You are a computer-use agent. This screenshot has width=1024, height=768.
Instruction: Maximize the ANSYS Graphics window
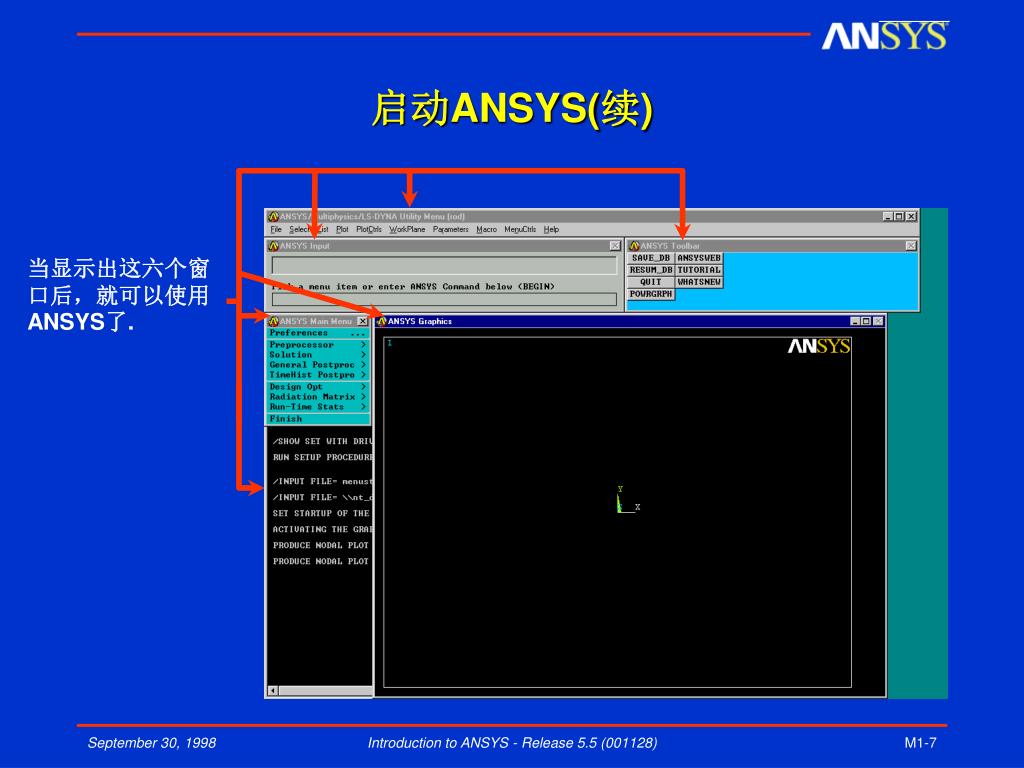[867, 321]
